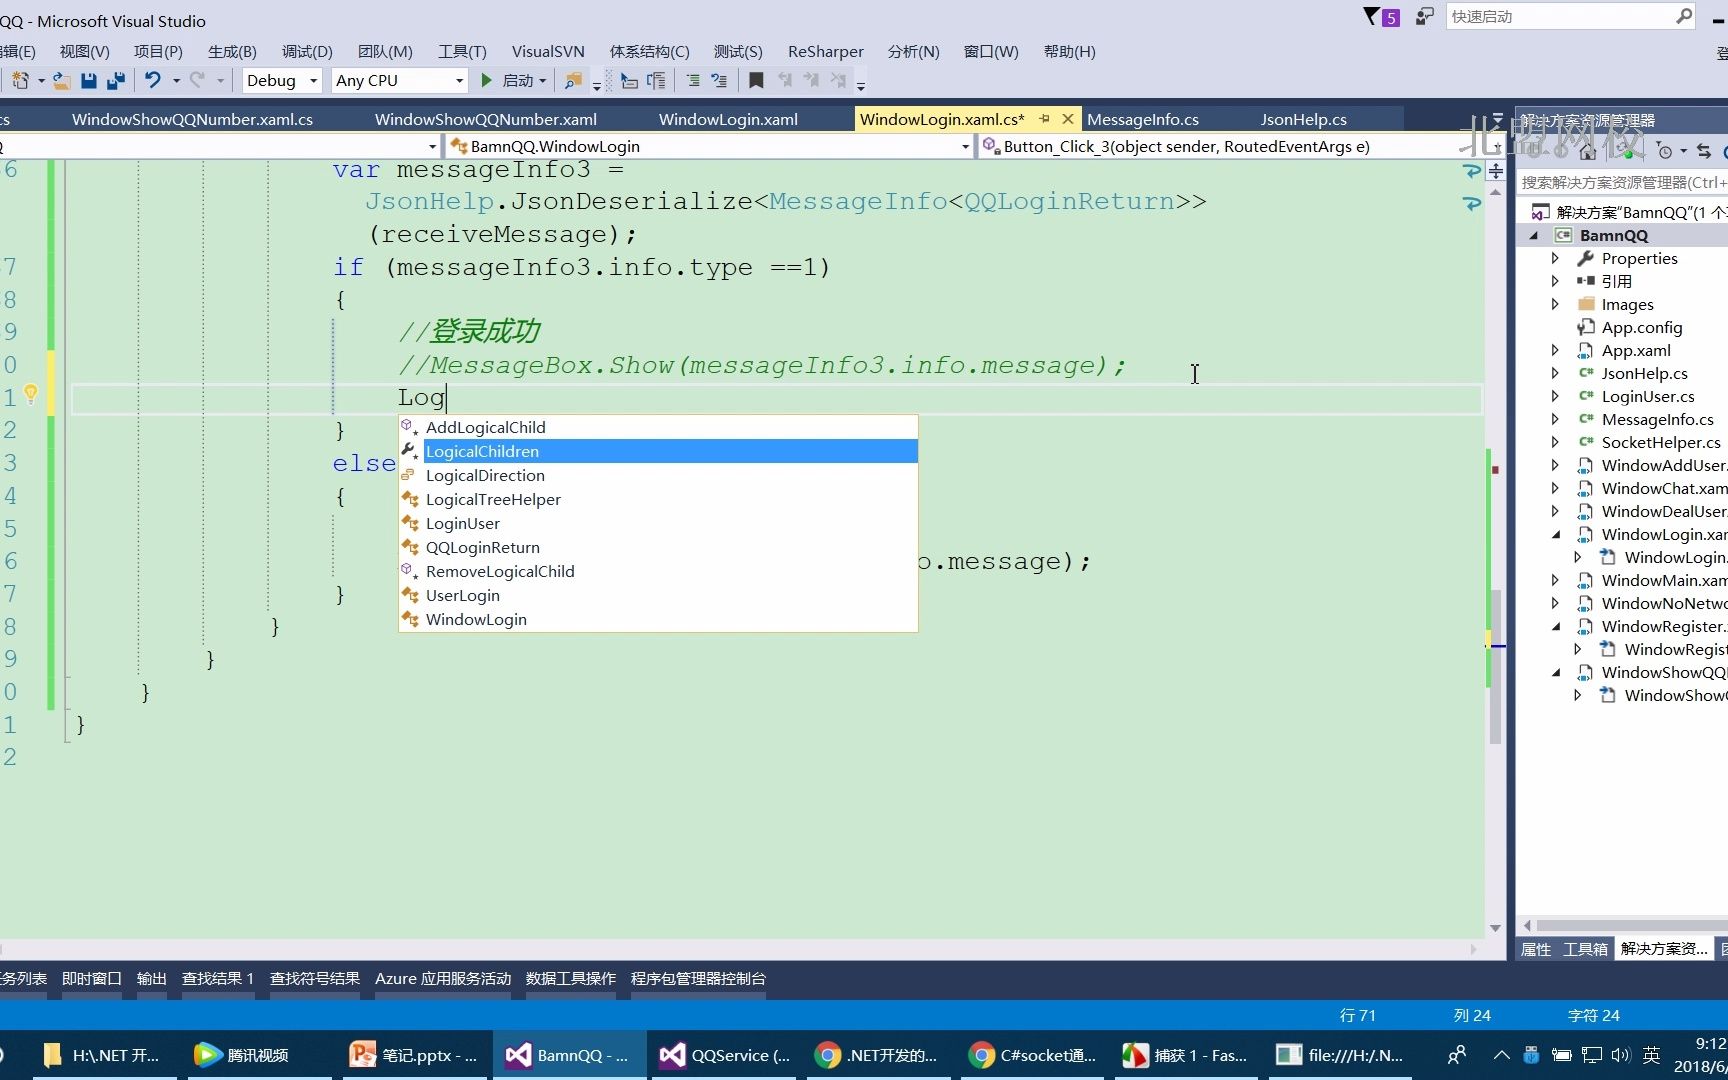
Task: Click the Find in Files toolbar icon
Action: (573, 80)
